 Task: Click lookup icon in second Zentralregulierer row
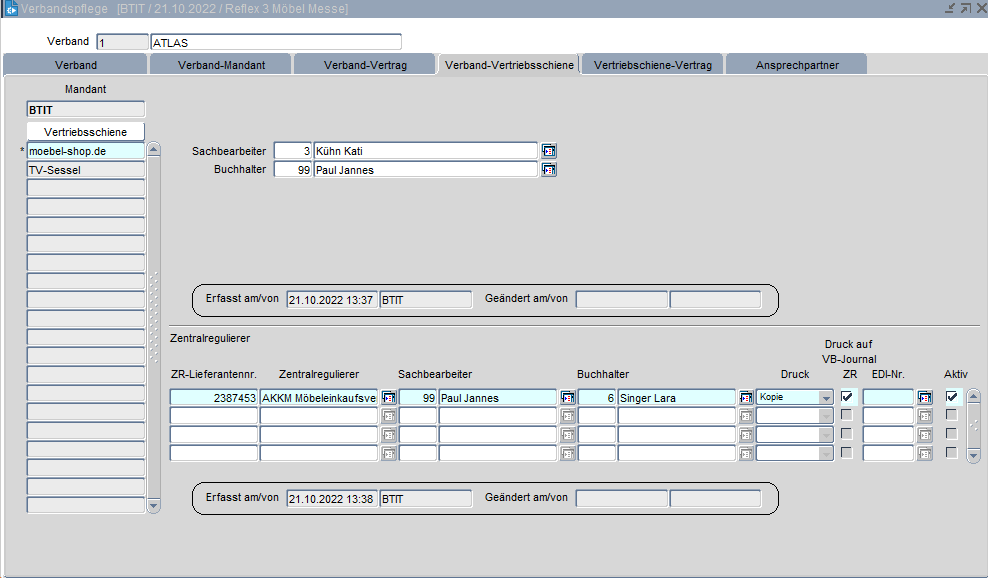[388, 416]
